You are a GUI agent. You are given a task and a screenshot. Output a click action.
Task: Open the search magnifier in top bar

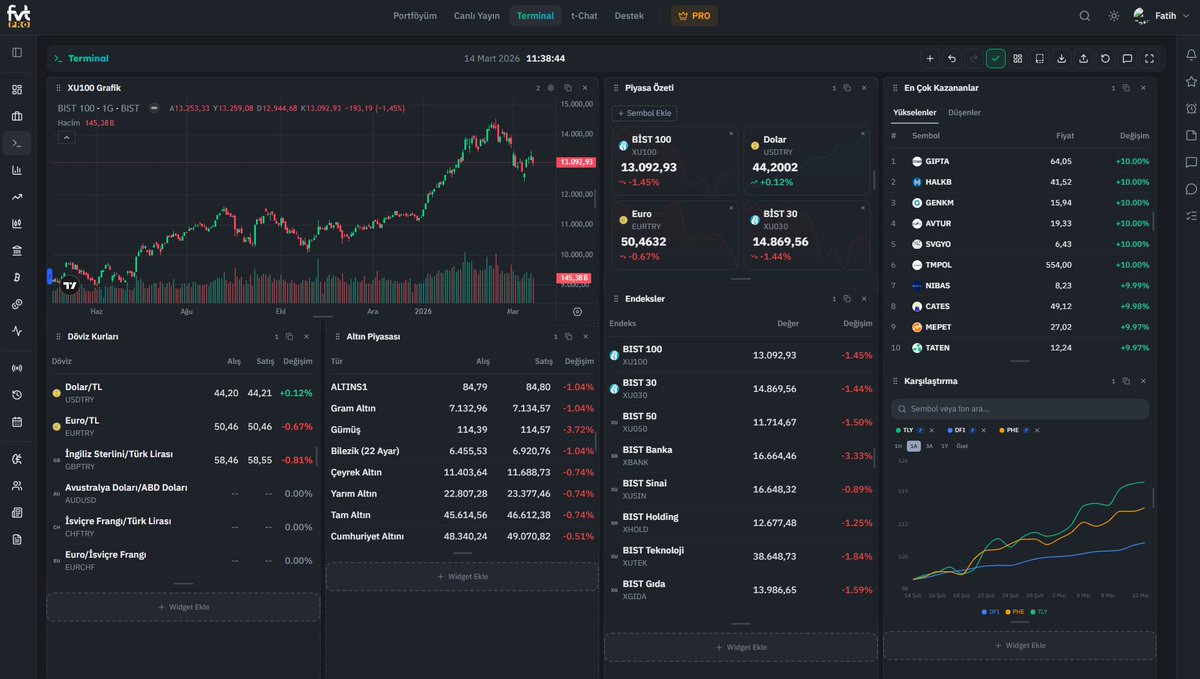[1085, 16]
